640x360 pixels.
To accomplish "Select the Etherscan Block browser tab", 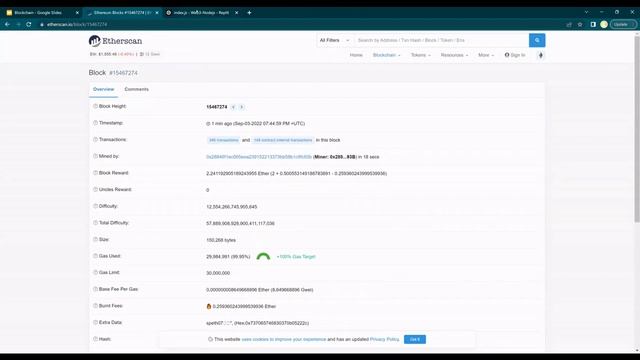I will (122, 13).
